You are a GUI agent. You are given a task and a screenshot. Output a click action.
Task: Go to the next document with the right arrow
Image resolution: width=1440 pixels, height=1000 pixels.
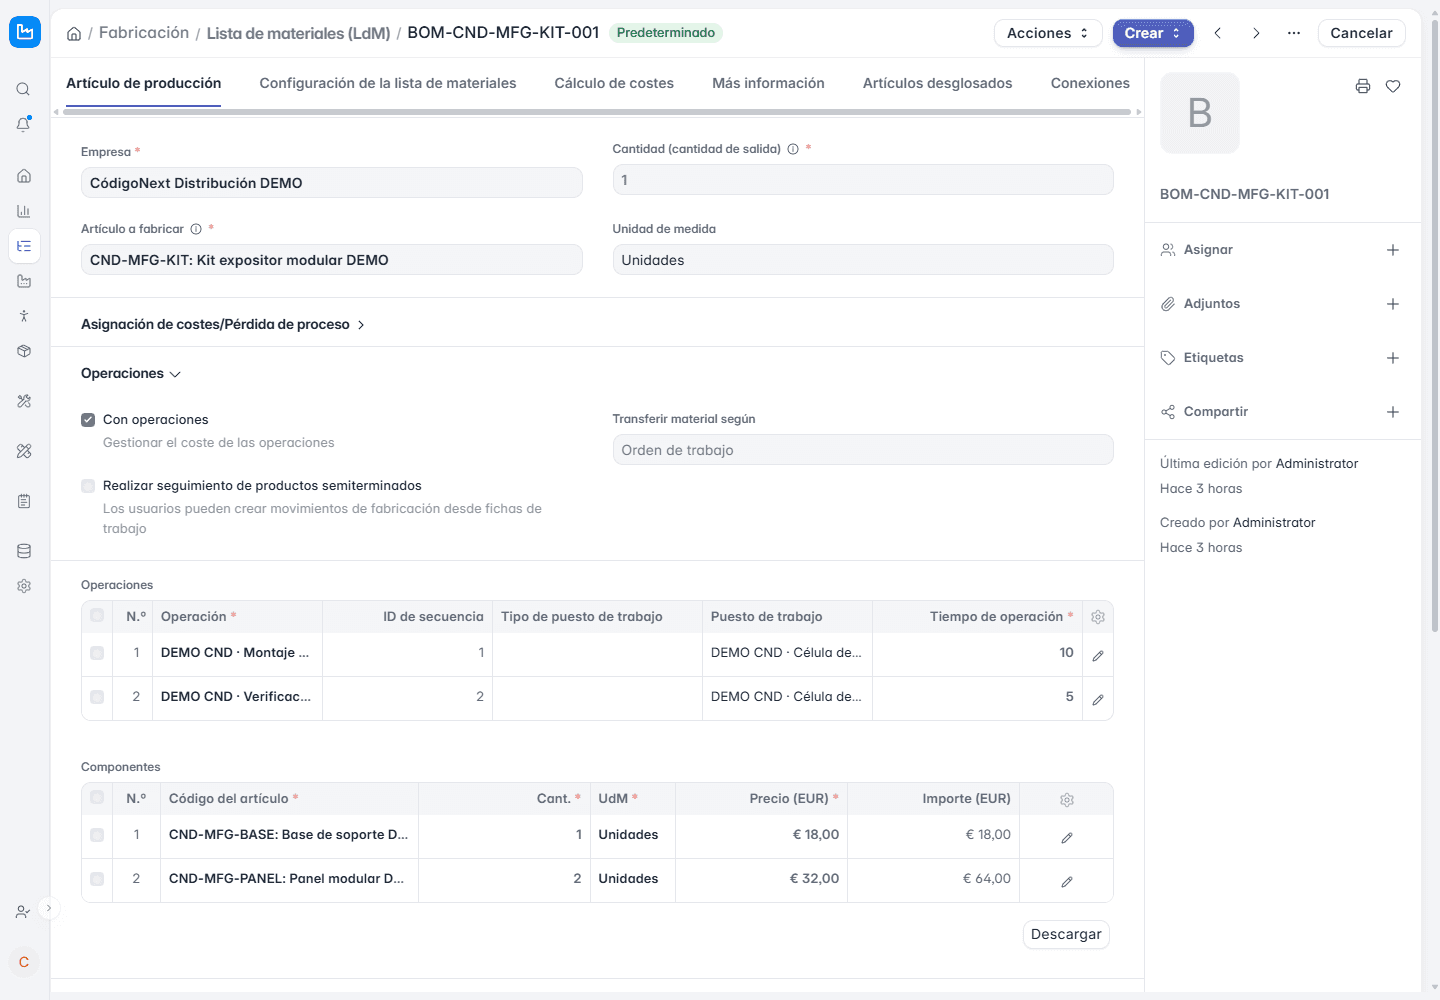click(1256, 33)
